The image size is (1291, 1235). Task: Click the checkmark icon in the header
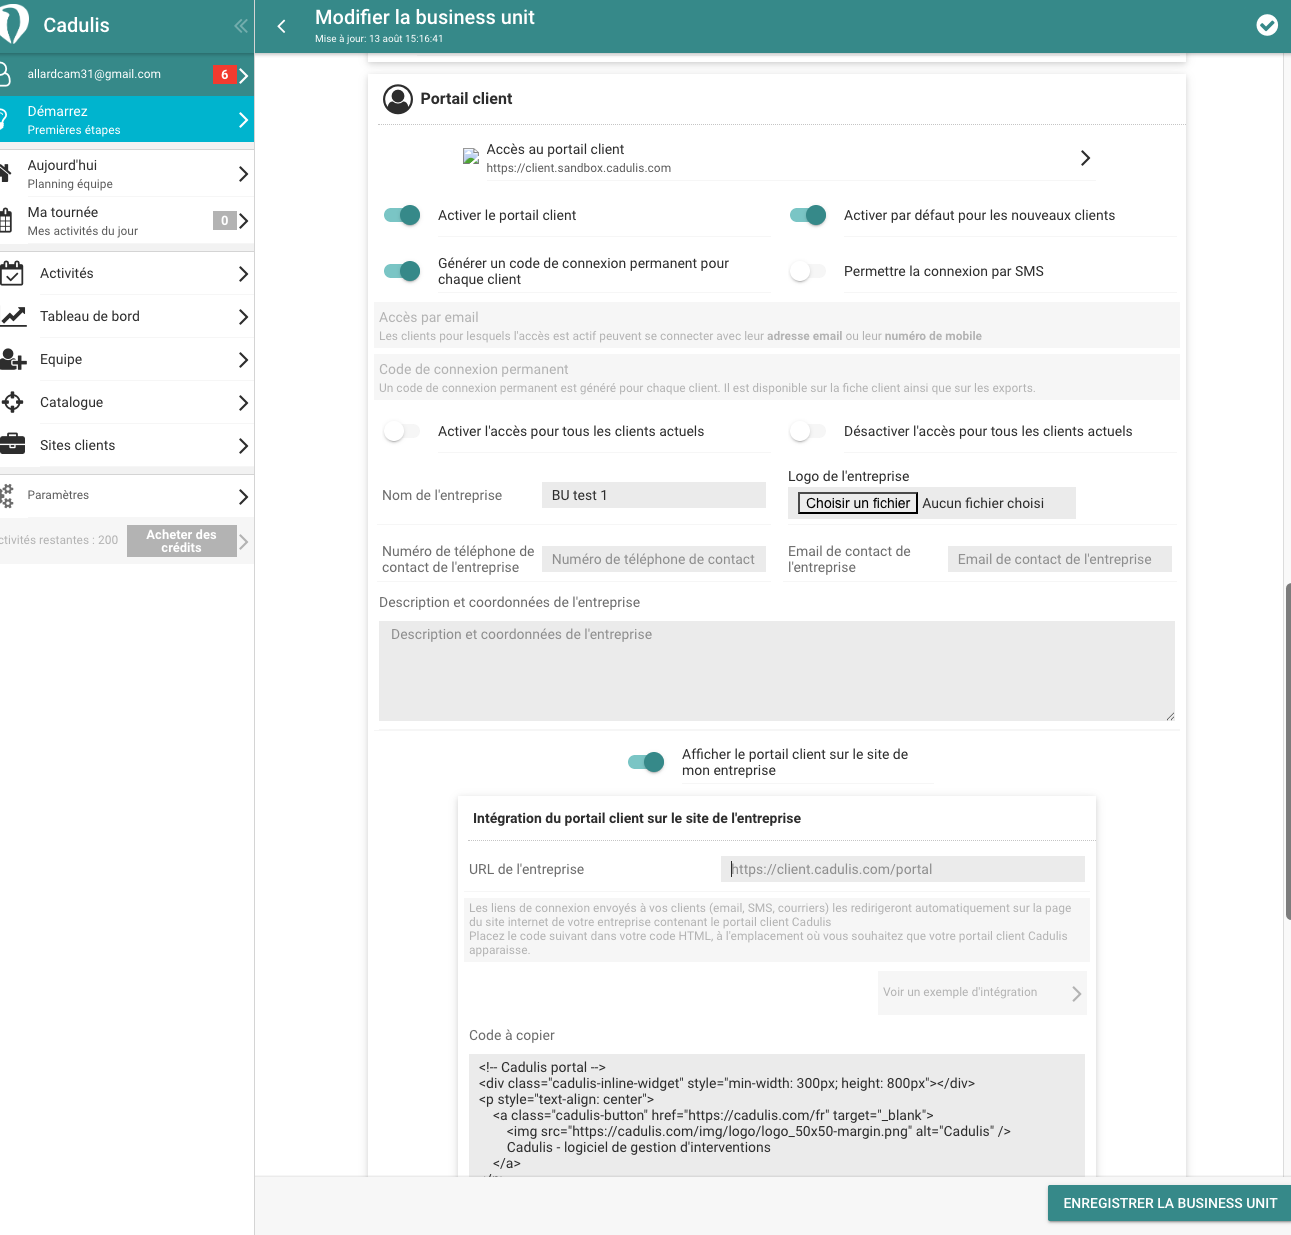pyautogui.click(x=1266, y=26)
